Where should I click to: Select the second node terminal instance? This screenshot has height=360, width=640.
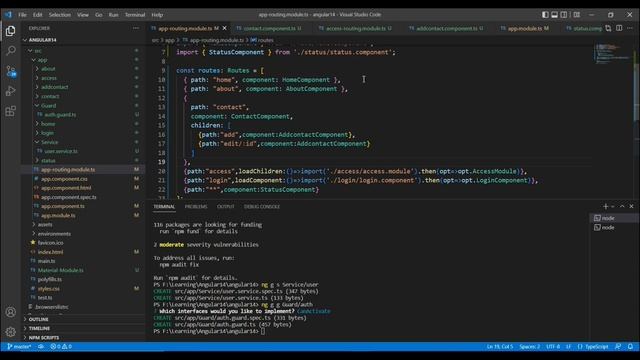[613, 227]
